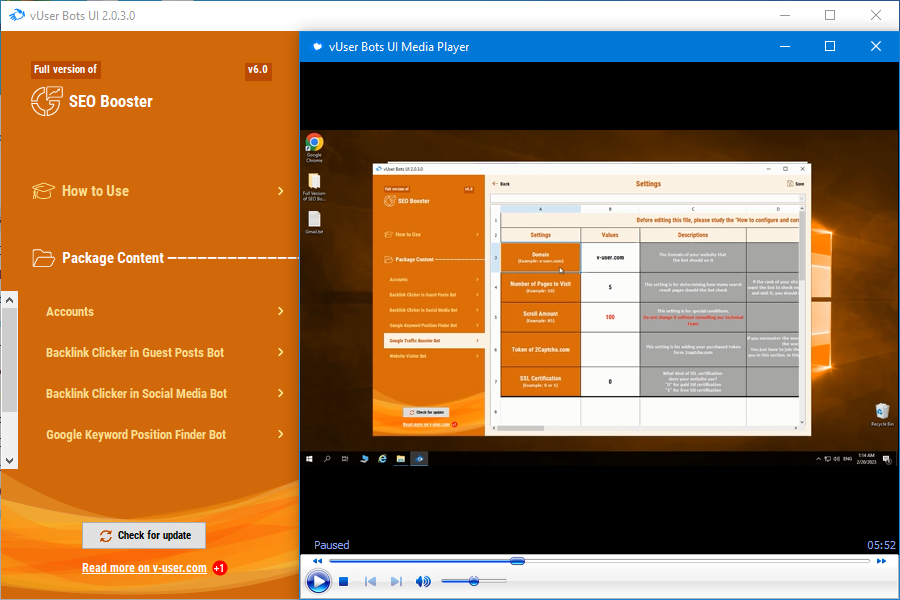This screenshot has width=900, height=600.
Task: Play the paused tutorial video
Action: coord(318,582)
